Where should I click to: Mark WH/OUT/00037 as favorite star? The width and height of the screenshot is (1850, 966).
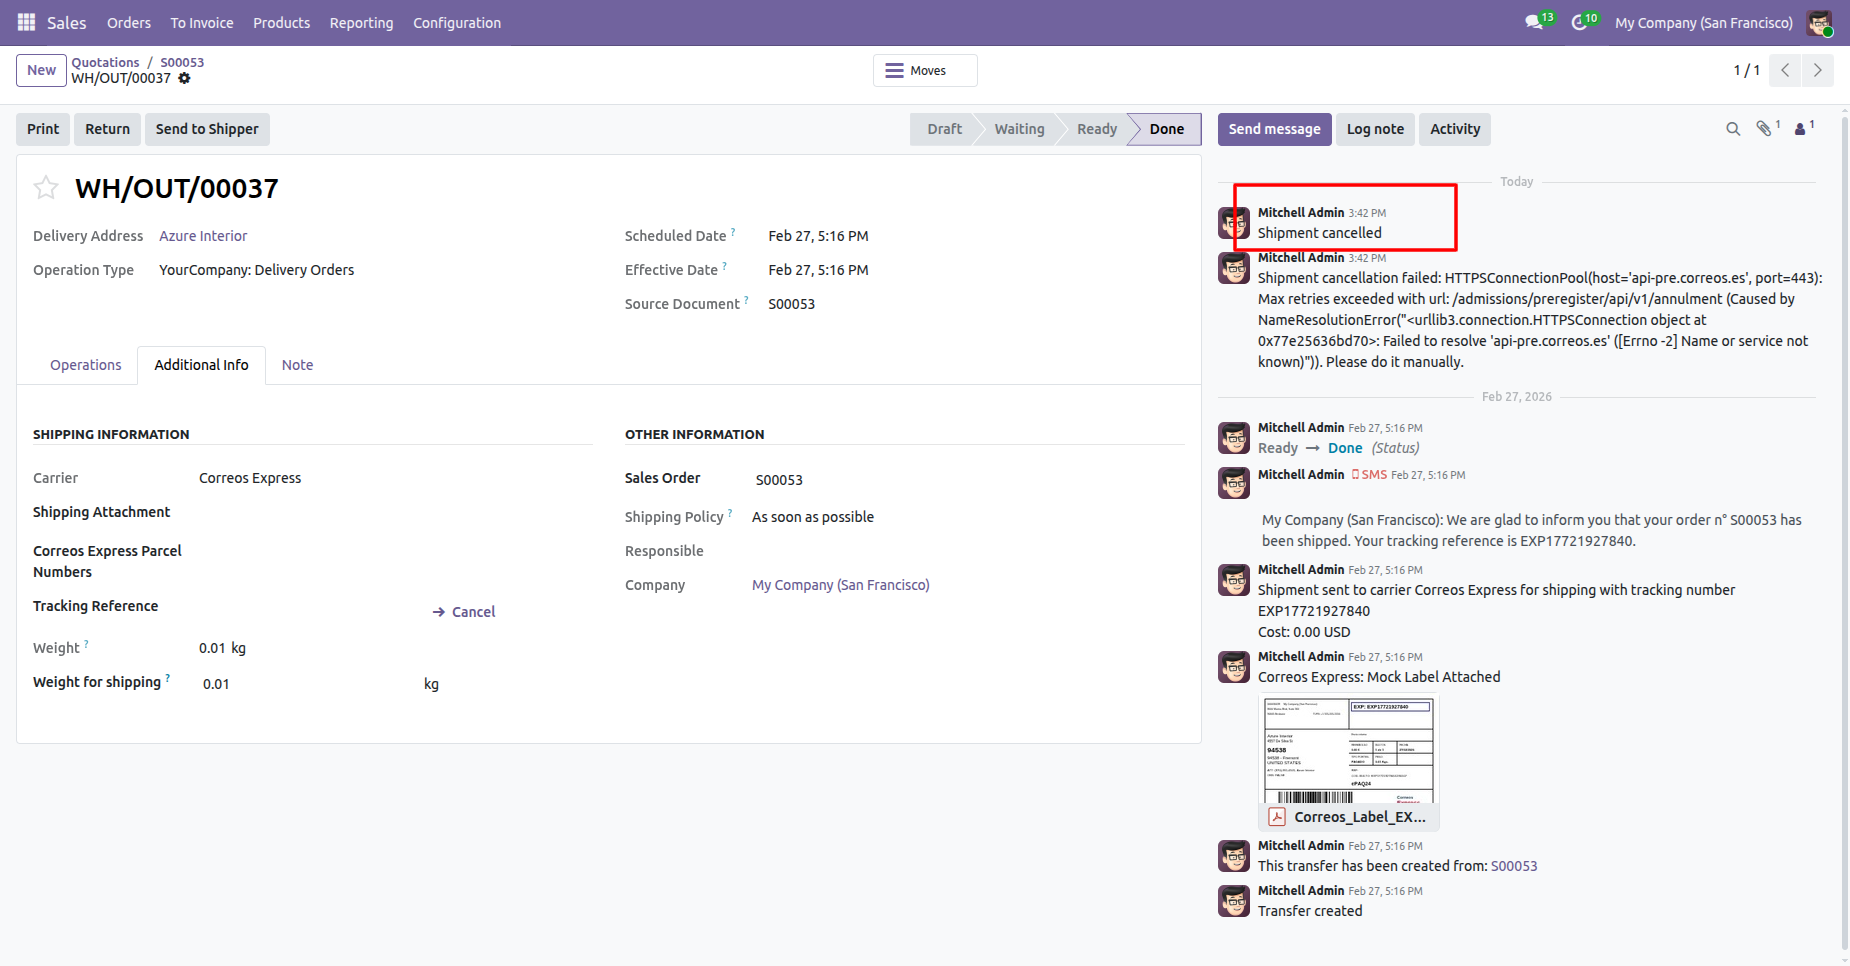(46, 188)
